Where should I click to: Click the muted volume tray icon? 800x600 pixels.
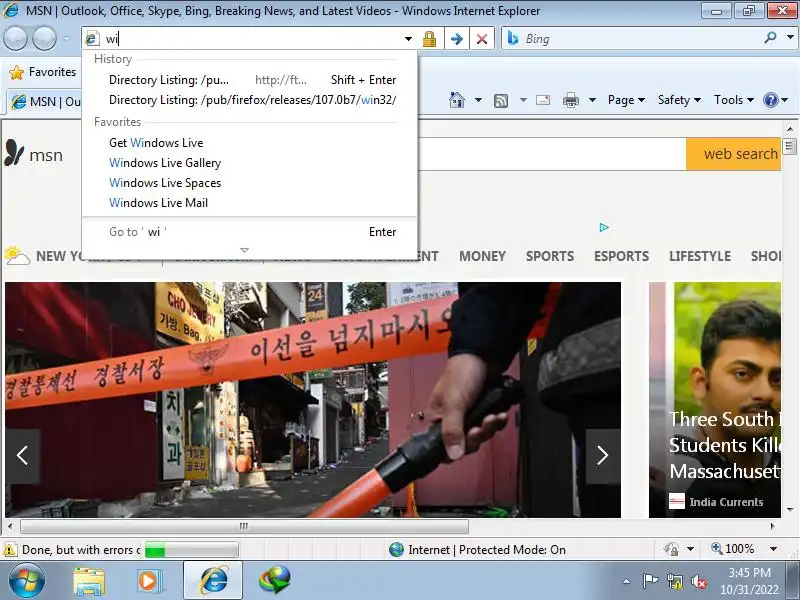(698, 581)
